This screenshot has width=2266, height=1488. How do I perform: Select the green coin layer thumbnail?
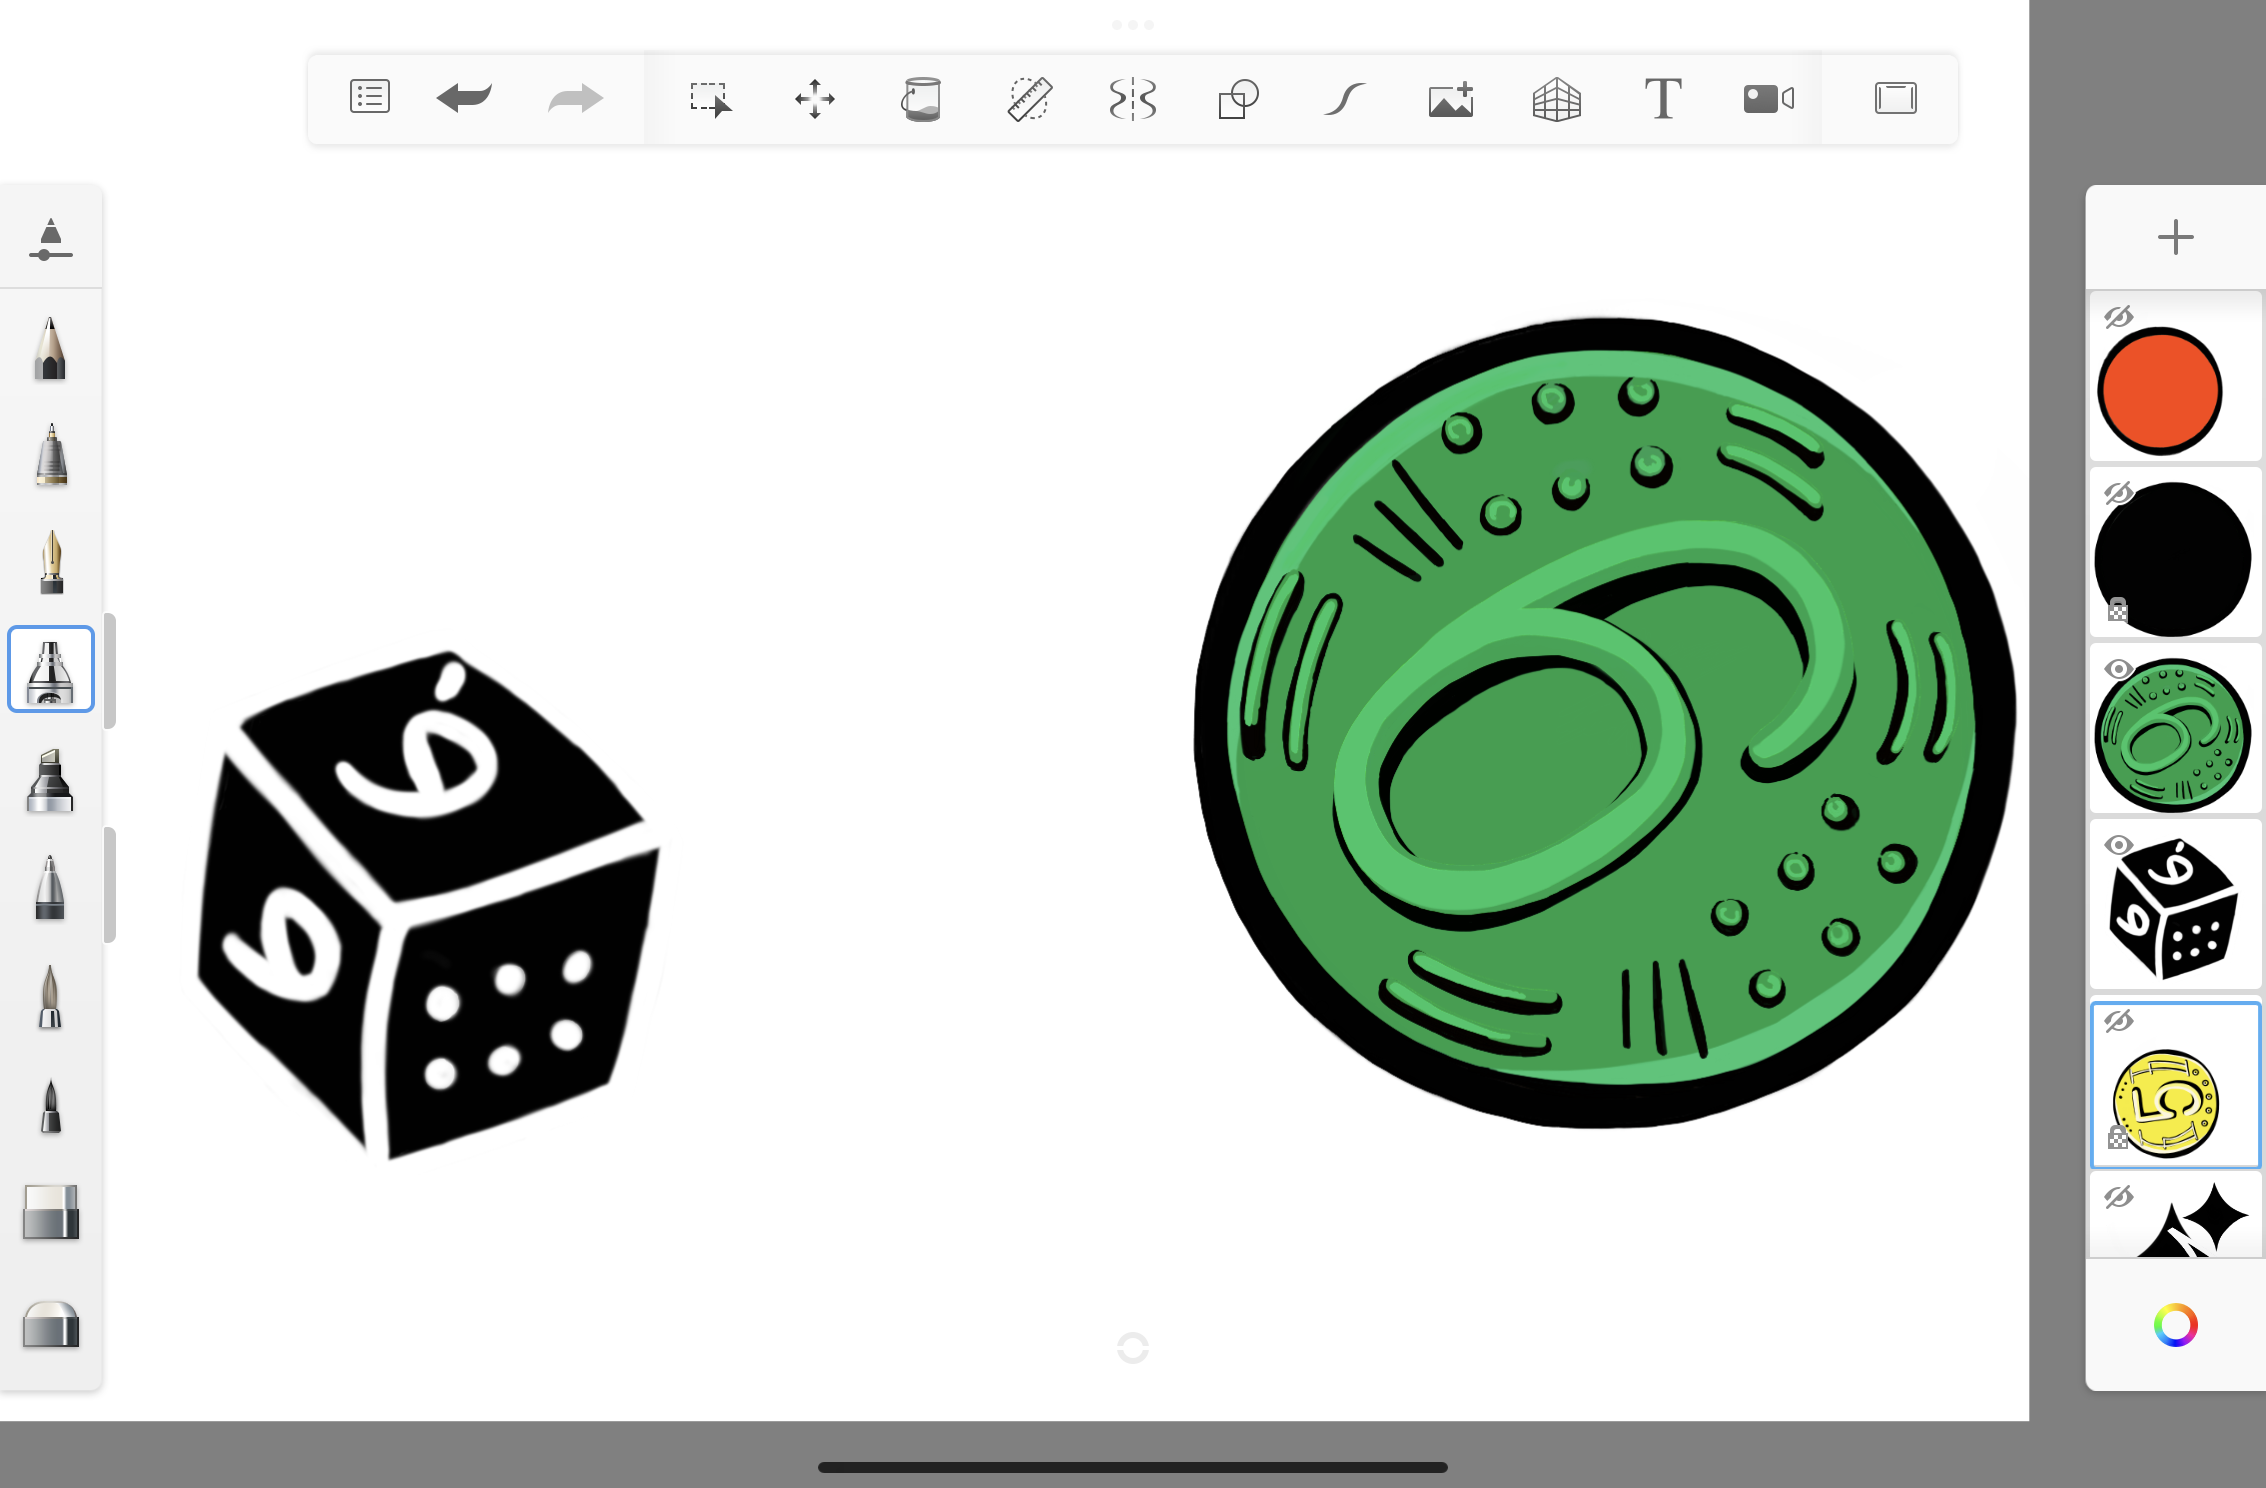click(2175, 729)
